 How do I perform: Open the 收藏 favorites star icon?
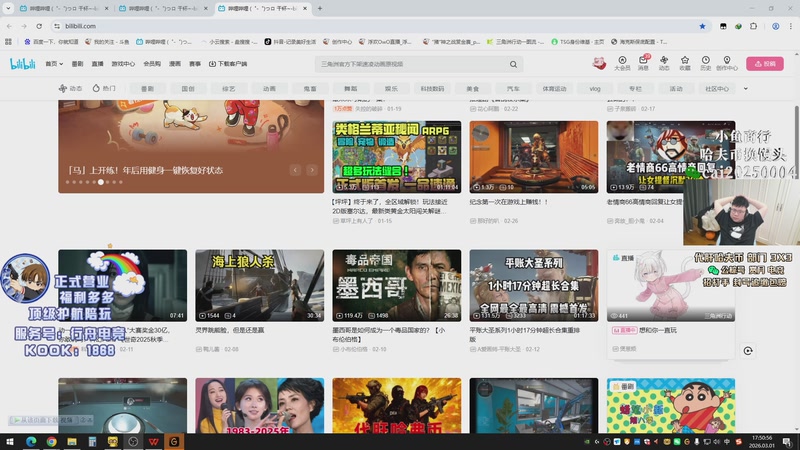(685, 63)
